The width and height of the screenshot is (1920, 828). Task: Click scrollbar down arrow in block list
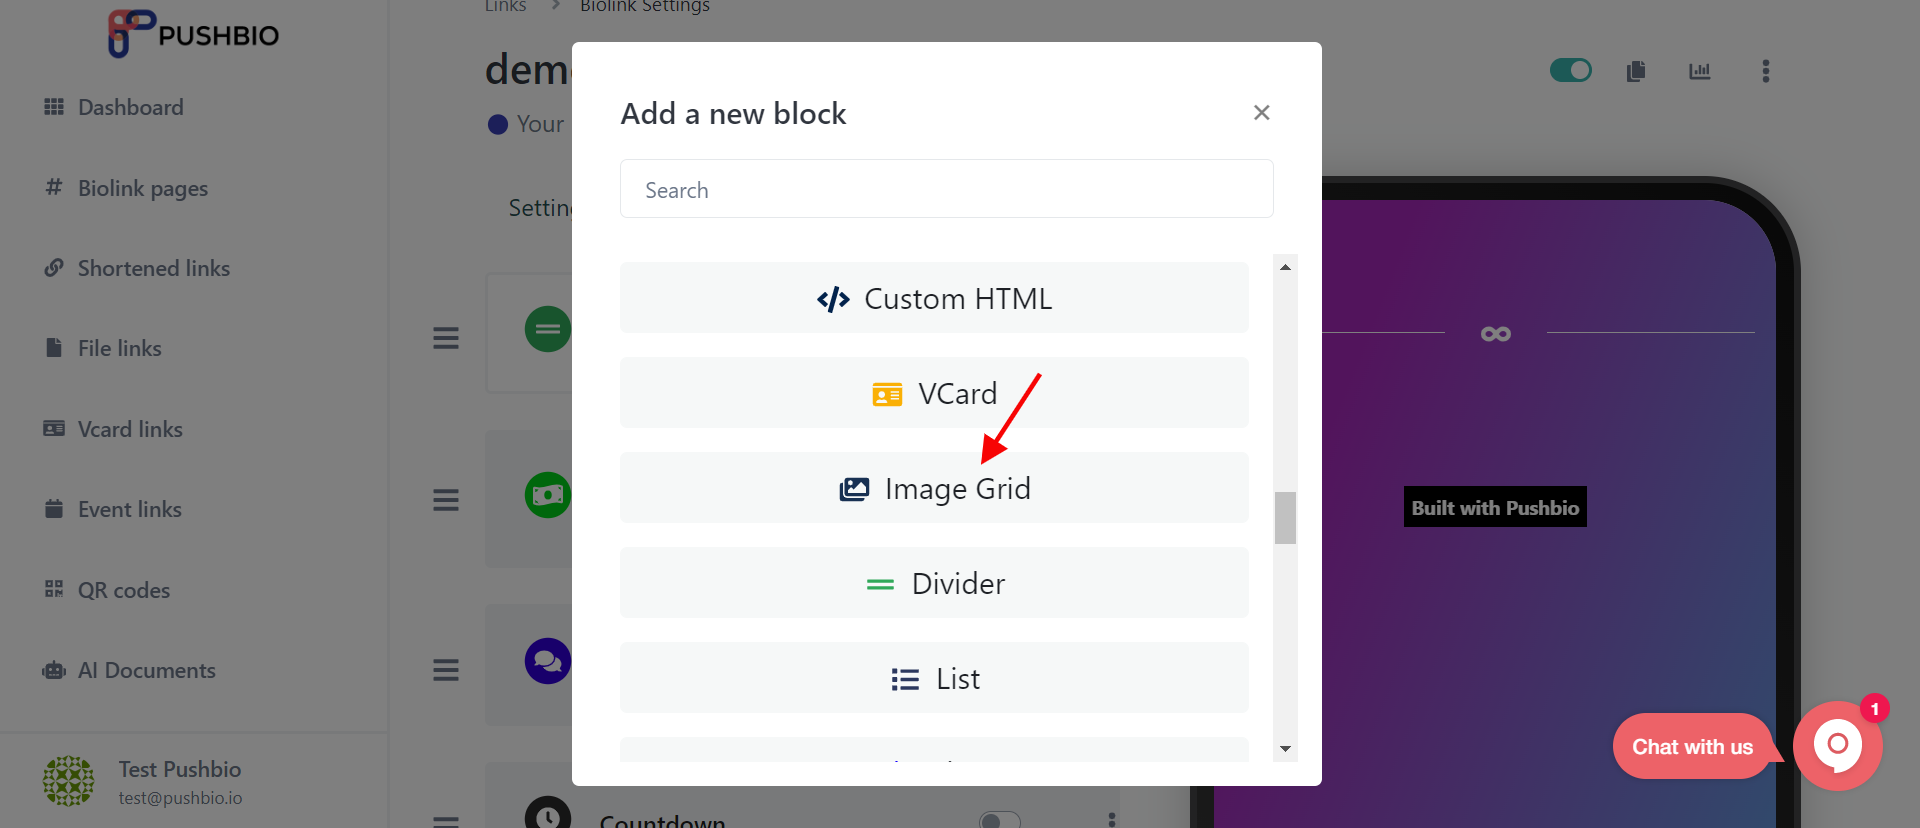coord(1285,749)
